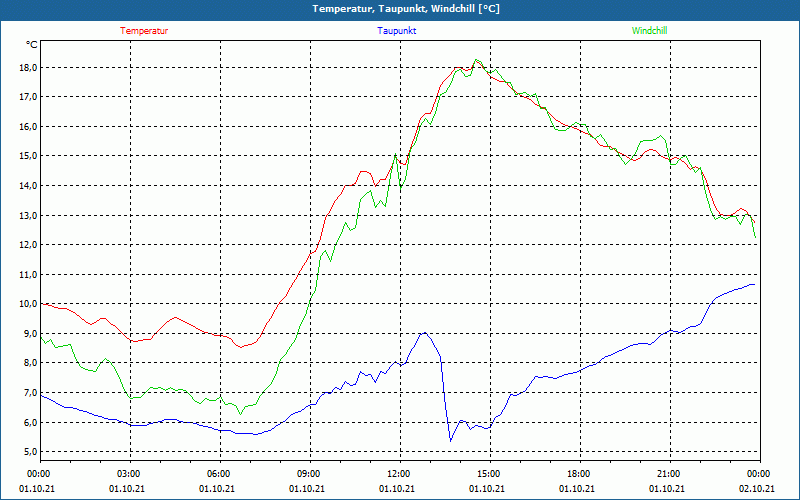Click the green Windchill legend label
This screenshot has height=500, width=800.
coord(649,31)
